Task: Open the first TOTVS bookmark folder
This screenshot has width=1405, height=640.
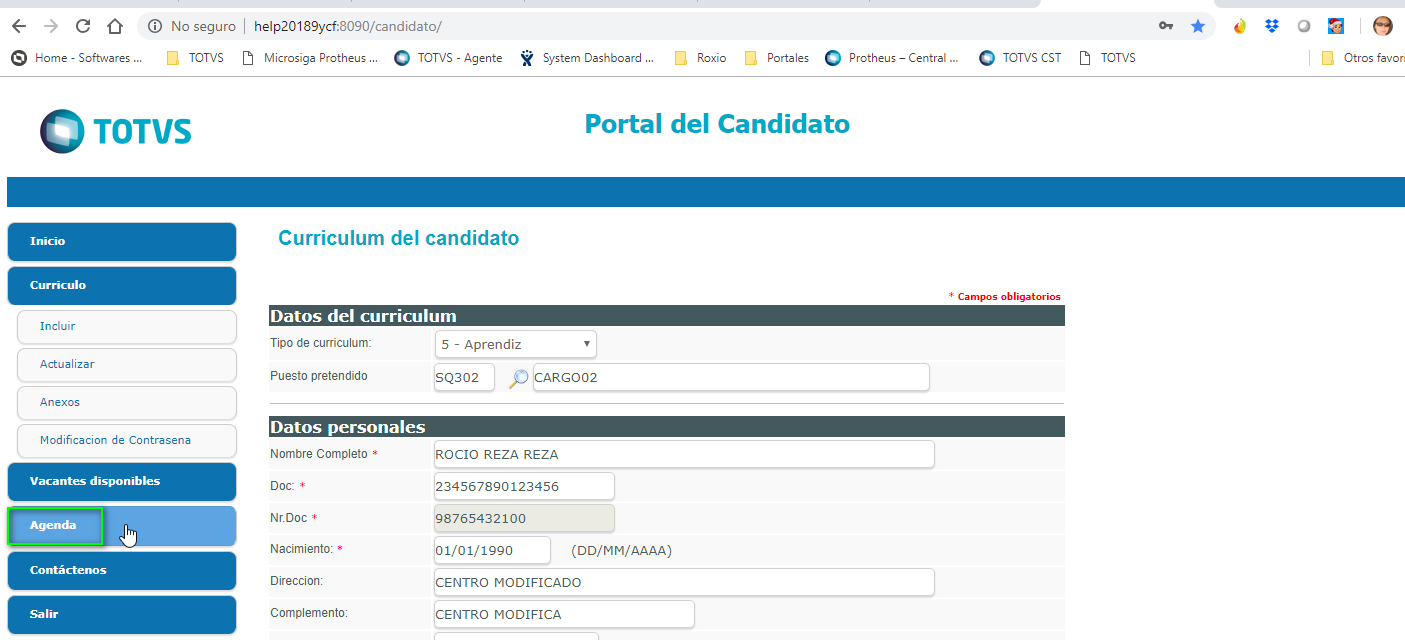Action: click(x=195, y=58)
